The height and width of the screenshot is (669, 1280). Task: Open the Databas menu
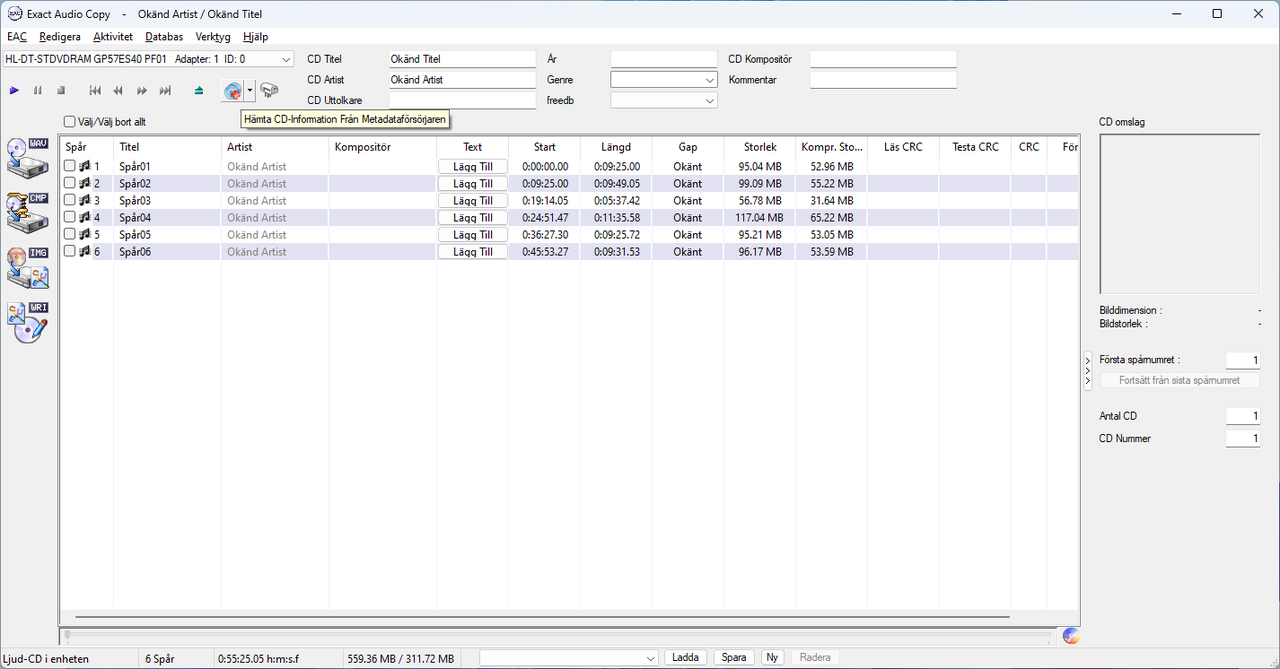click(x=164, y=37)
